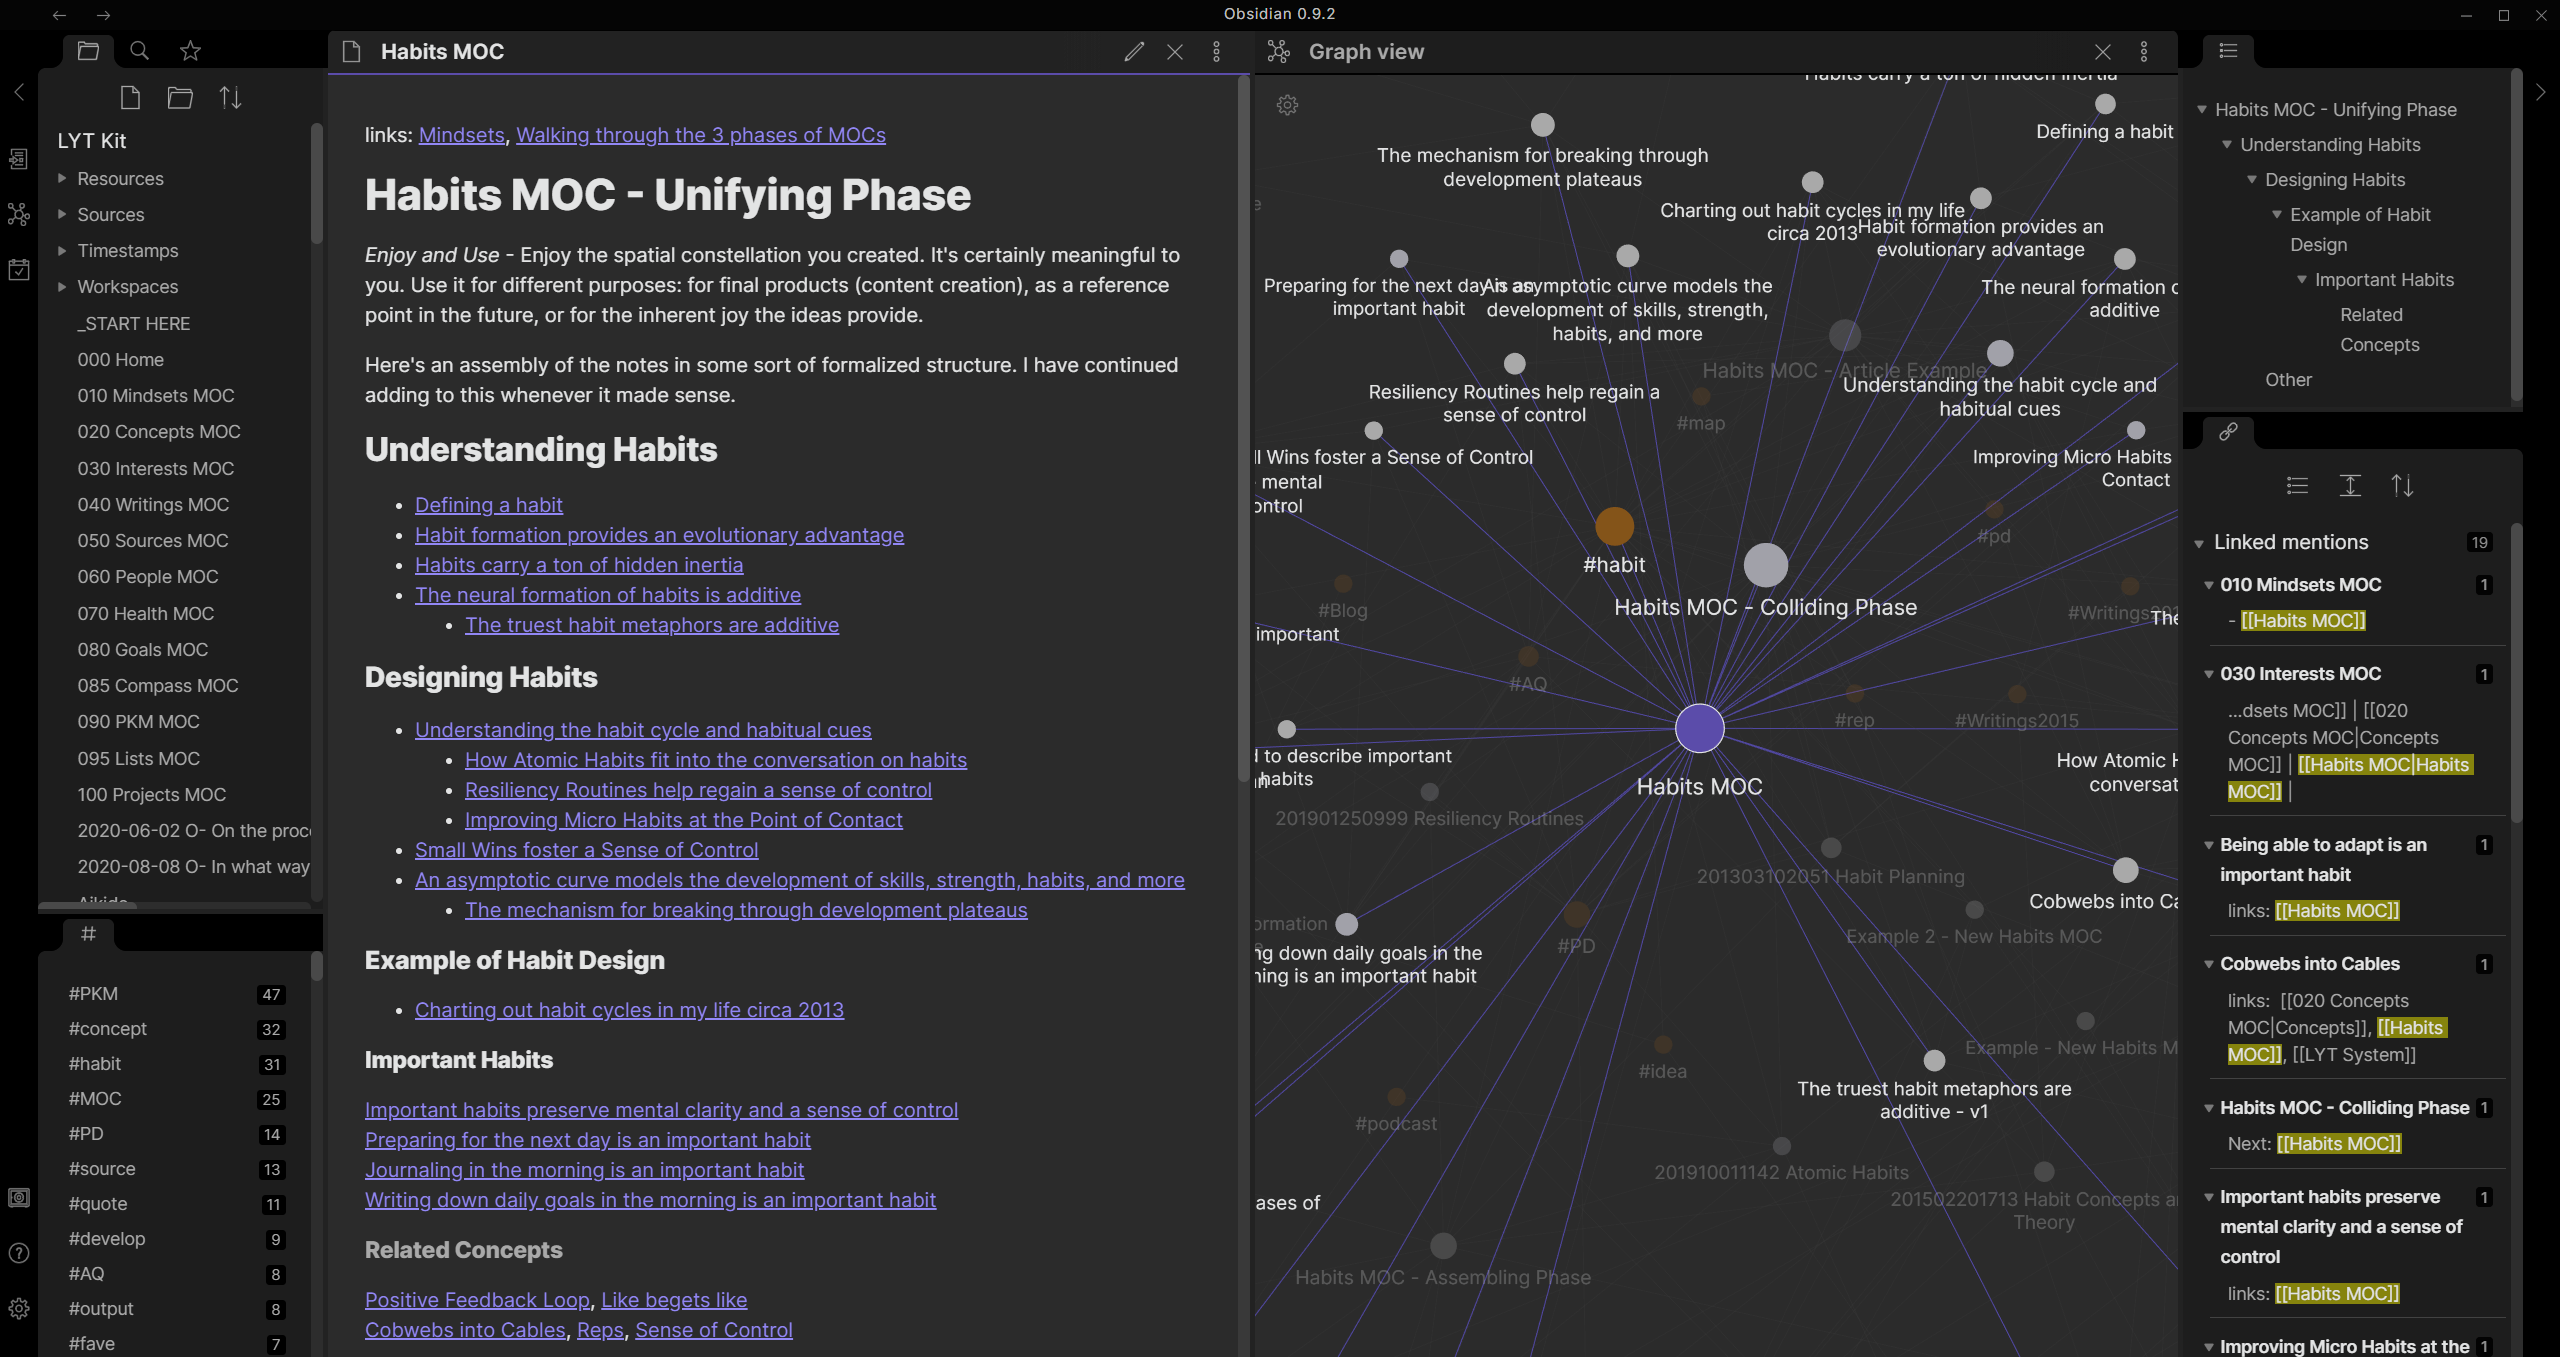
Task: Open search in left sidebar
Action: 139,50
